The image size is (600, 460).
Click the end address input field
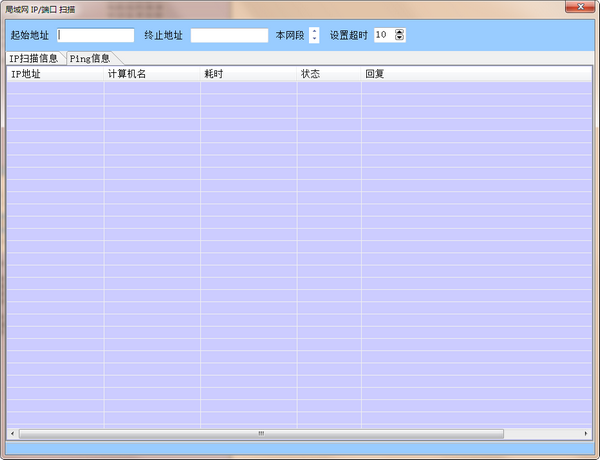point(229,35)
